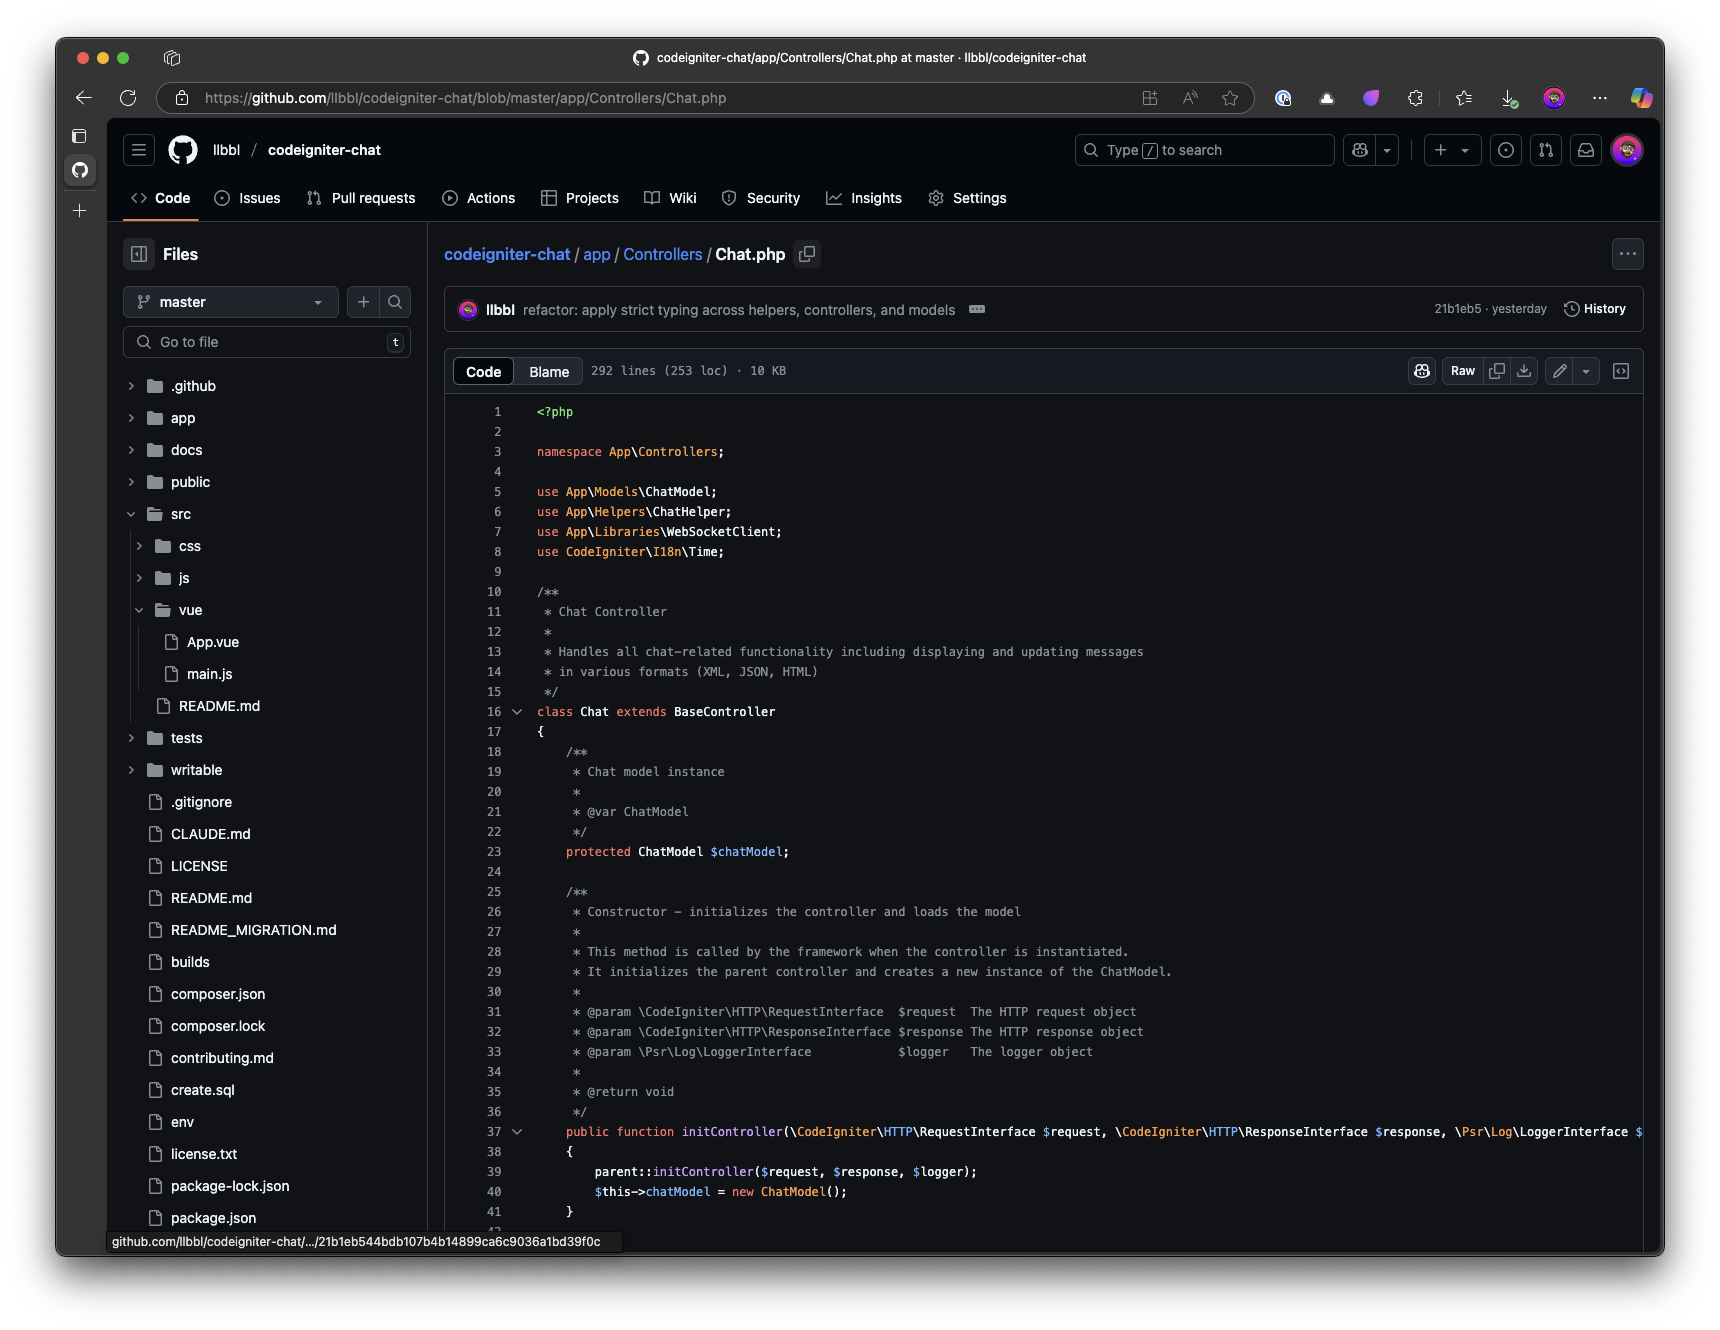View file History
Screen dimensions: 1720x1330
point(1595,309)
